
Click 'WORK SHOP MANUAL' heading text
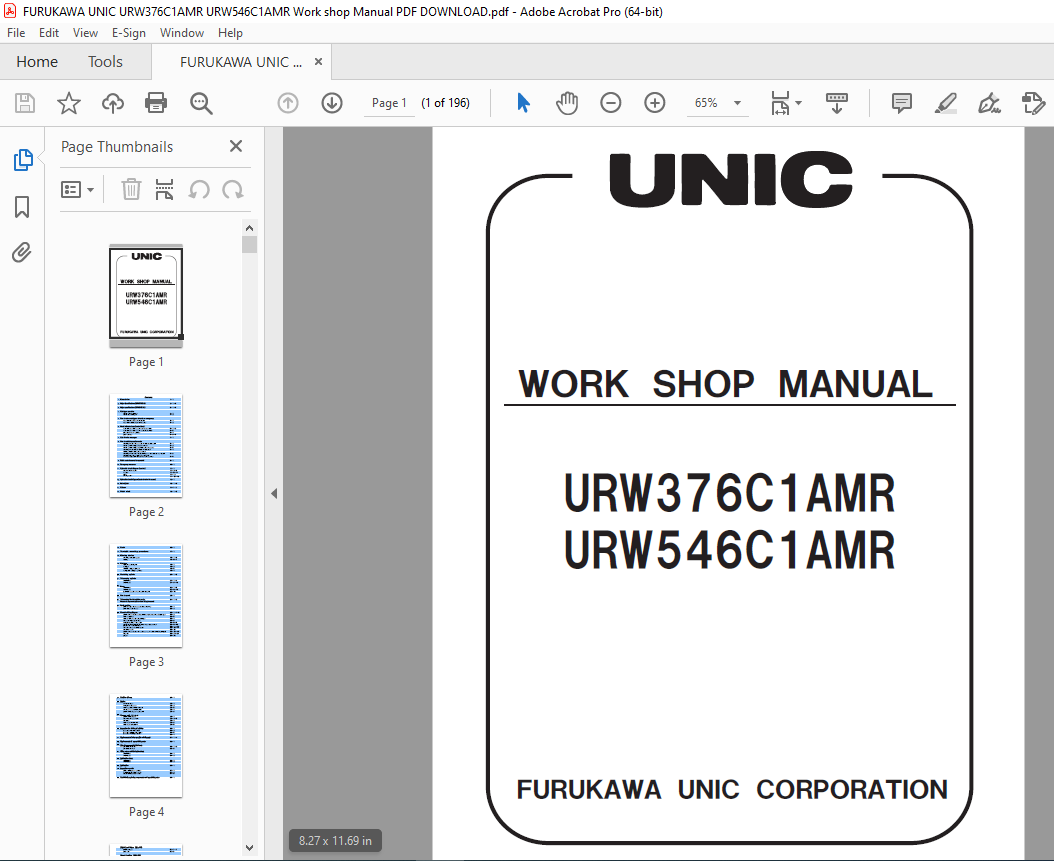tap(725, 384)
